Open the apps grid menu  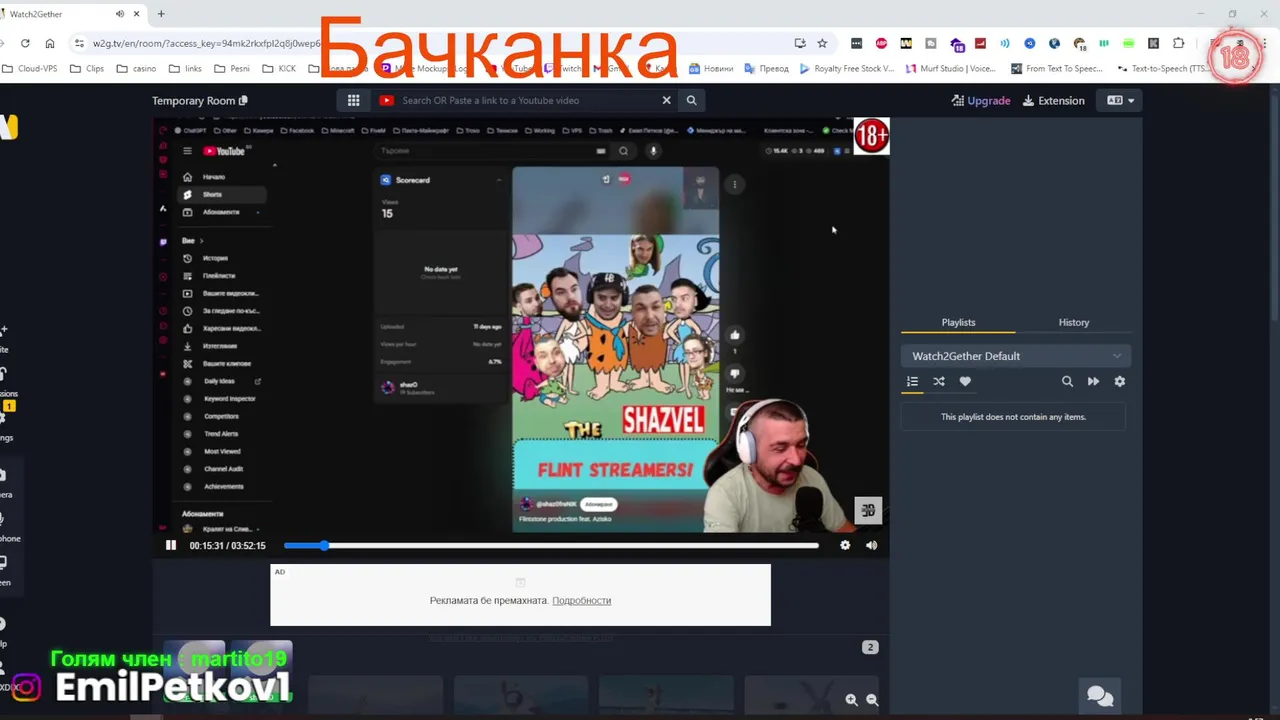click(x=353, y=100)
